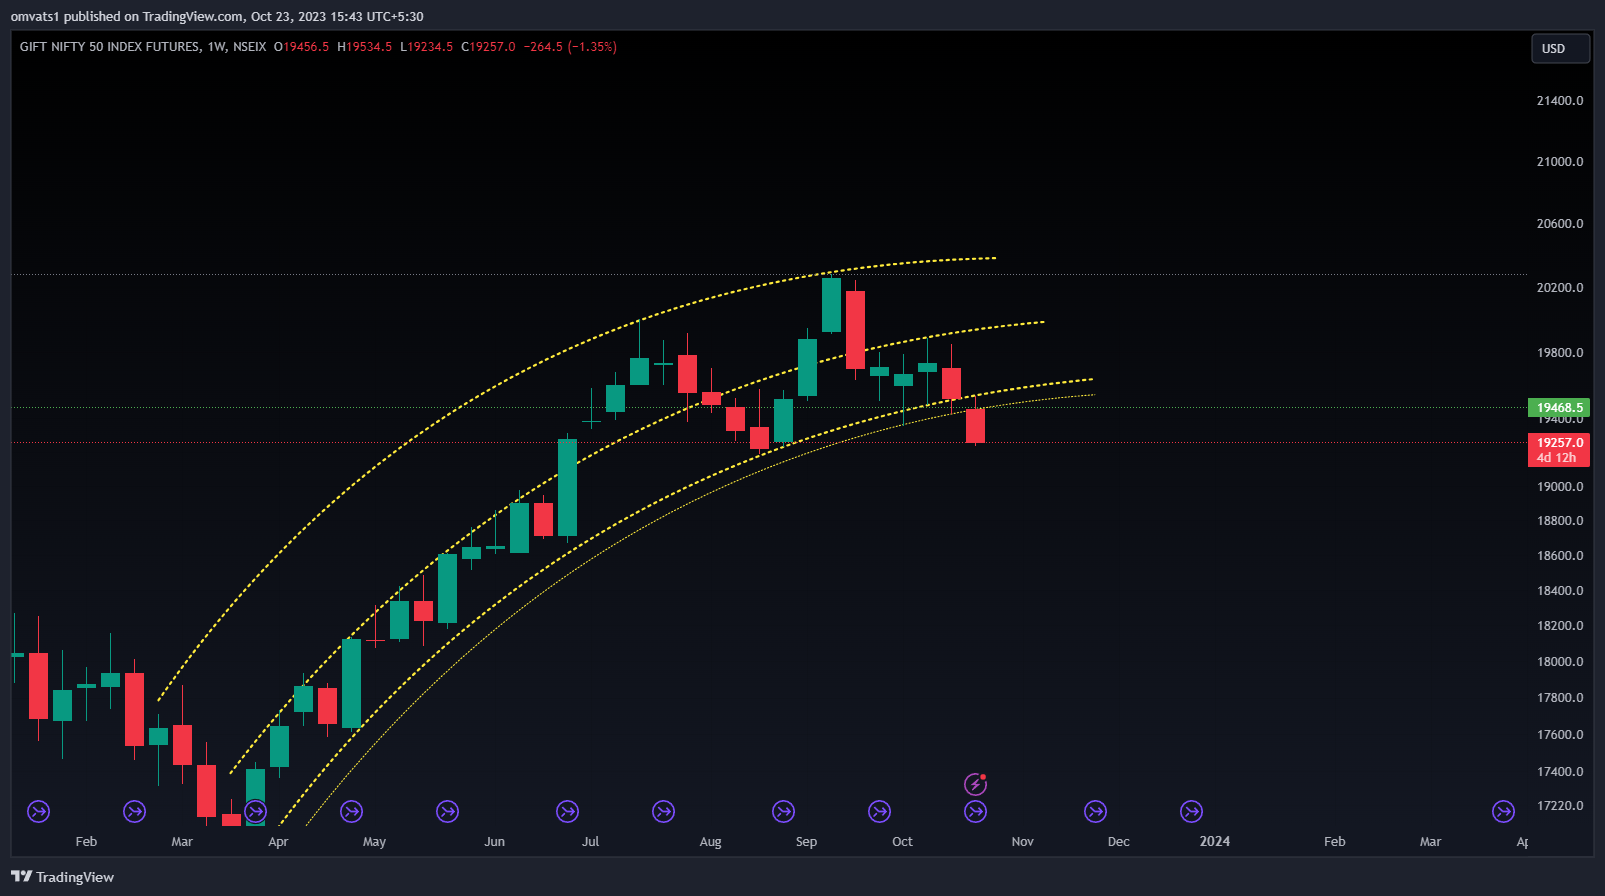
Task: Click the event marker just left of May
Action: coord(351,811)
